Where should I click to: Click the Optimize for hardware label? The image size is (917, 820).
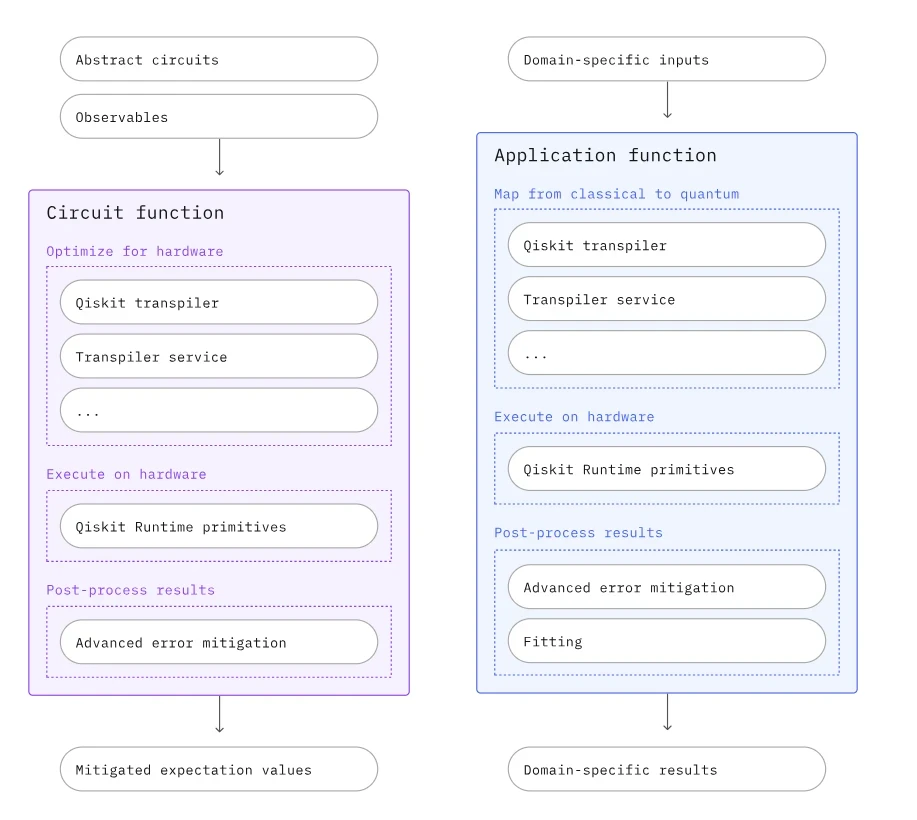(x=134, y=251)
